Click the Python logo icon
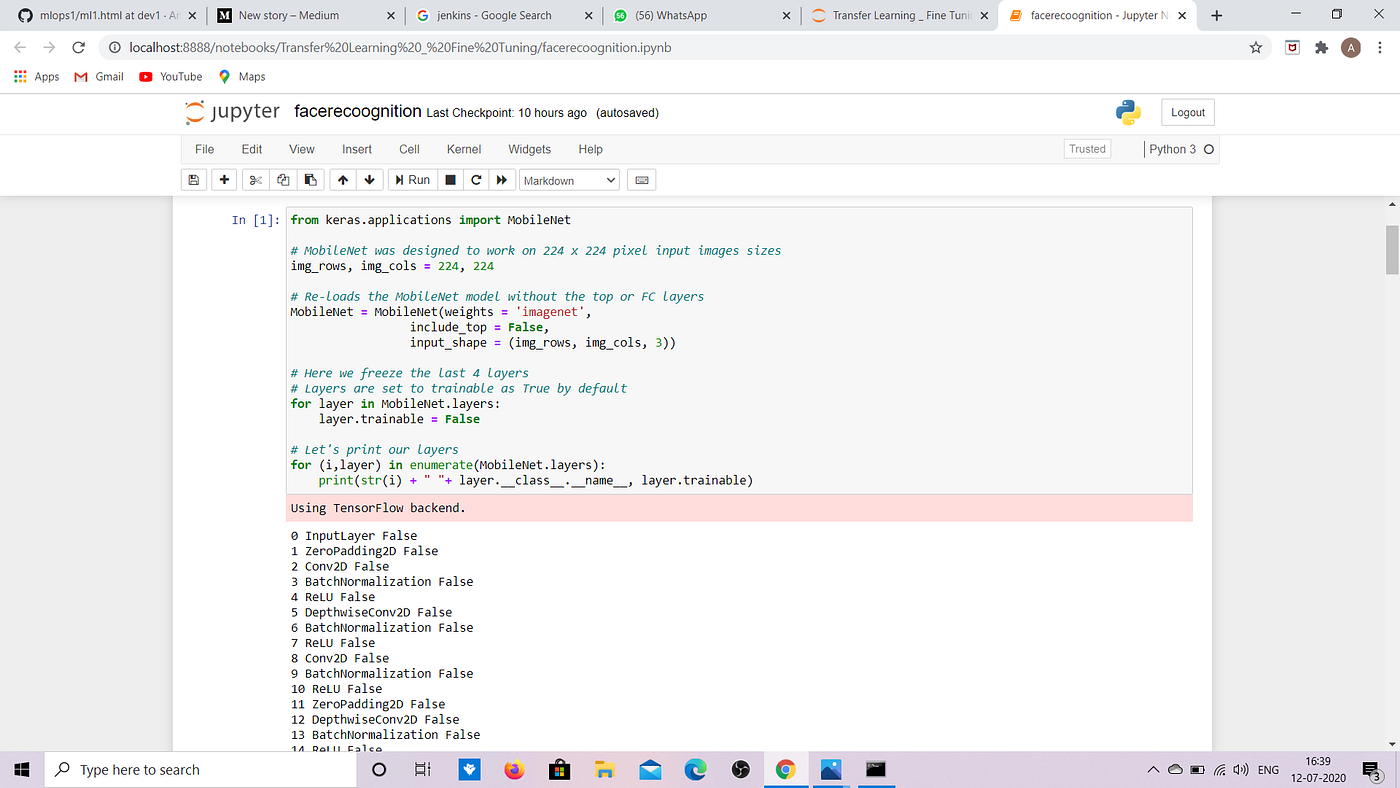1400x788 pixels. 1129,112
